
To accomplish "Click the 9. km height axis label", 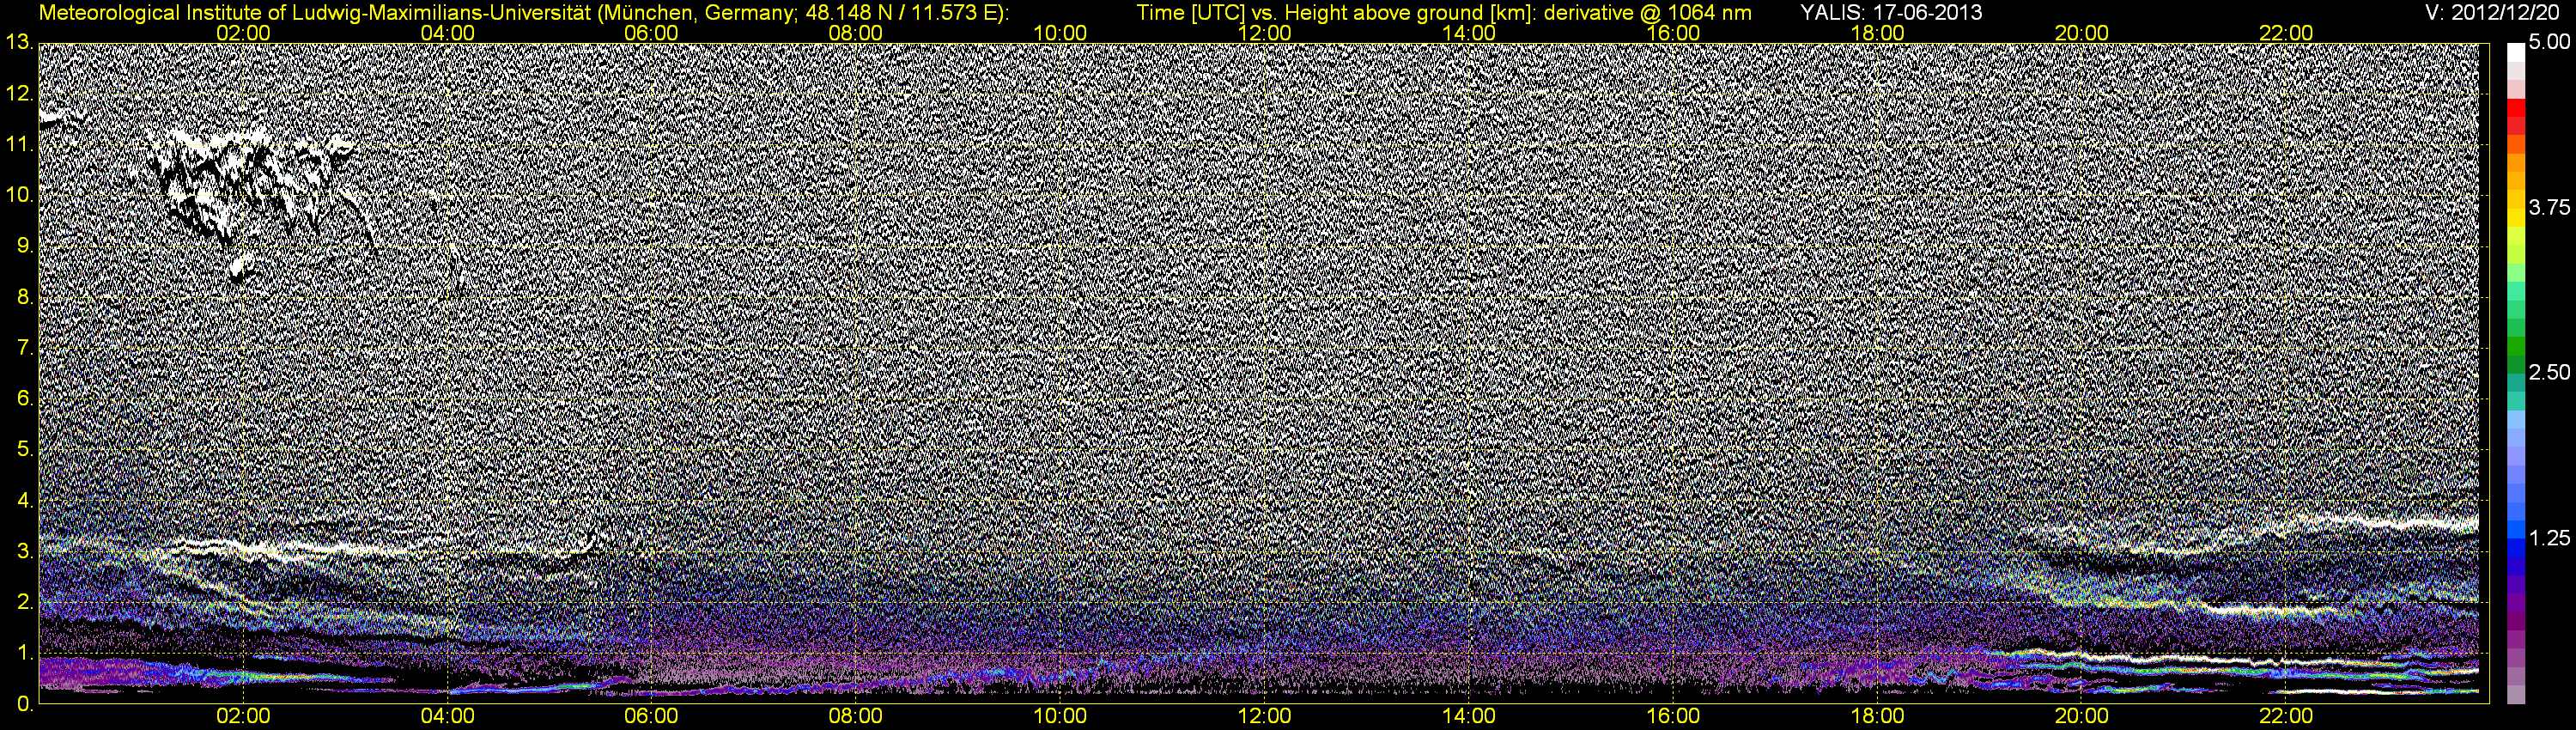I will (25, 247).
